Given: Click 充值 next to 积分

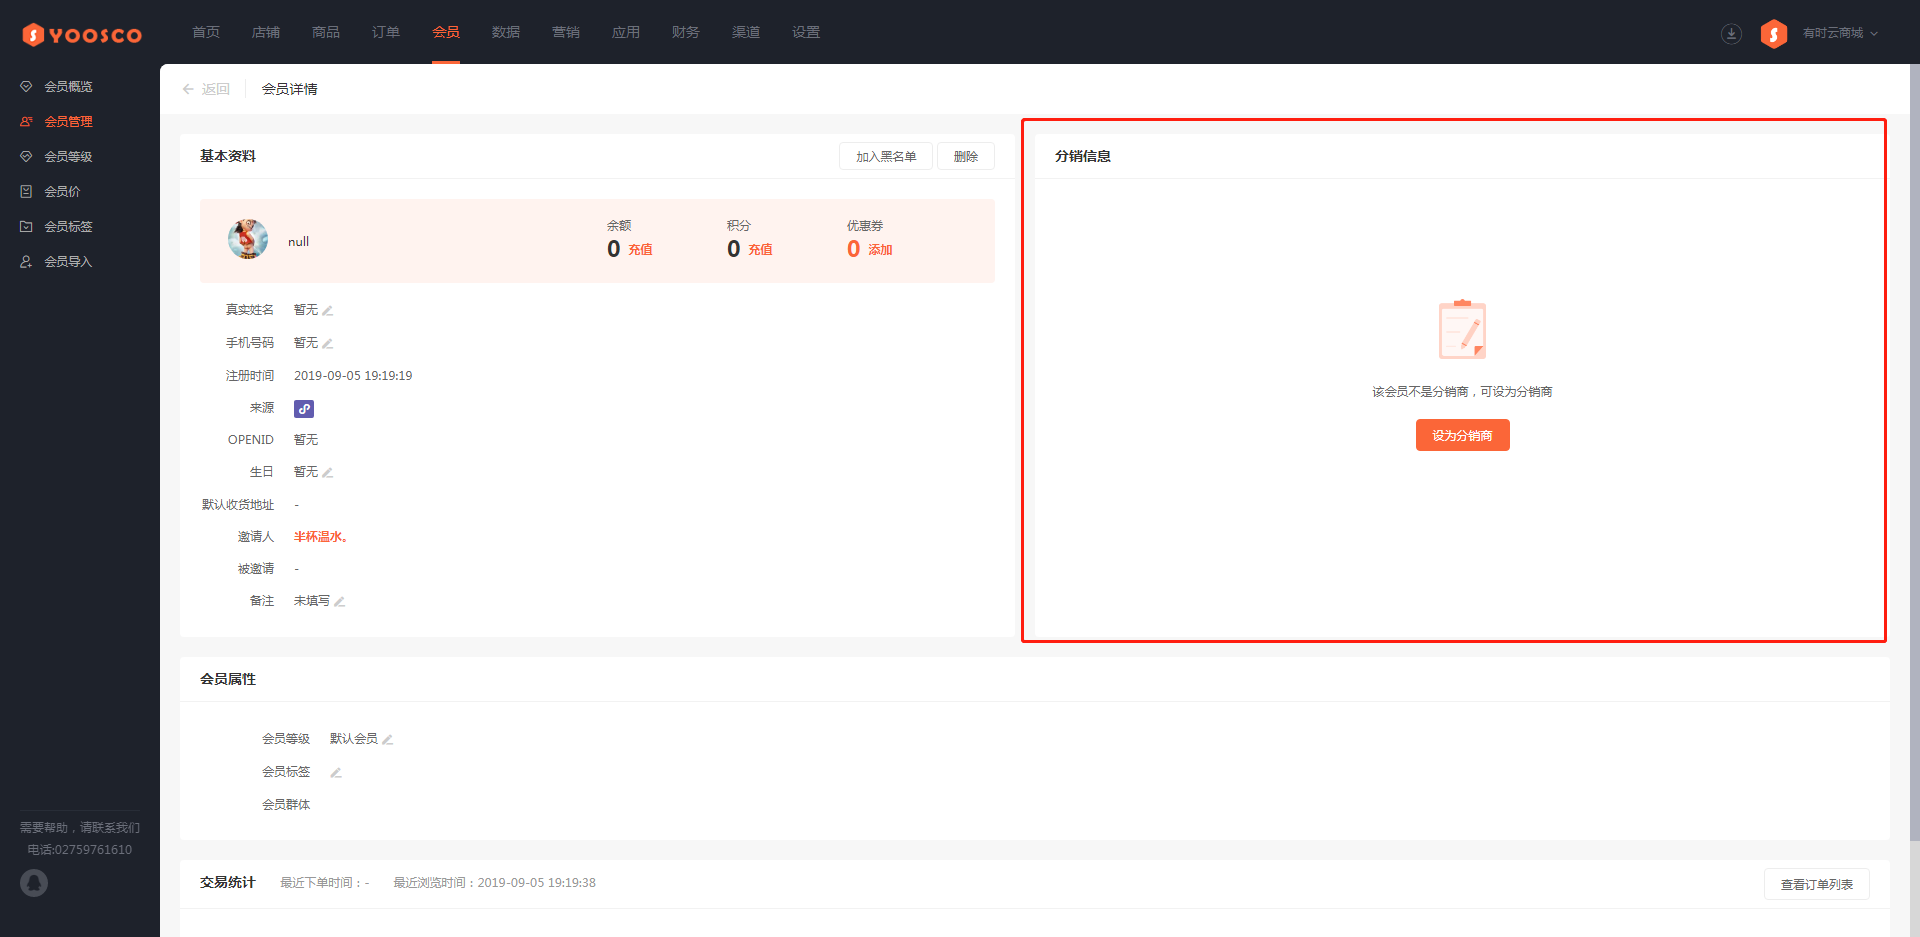Looking at the screenshot, I should tap(760, 250).
